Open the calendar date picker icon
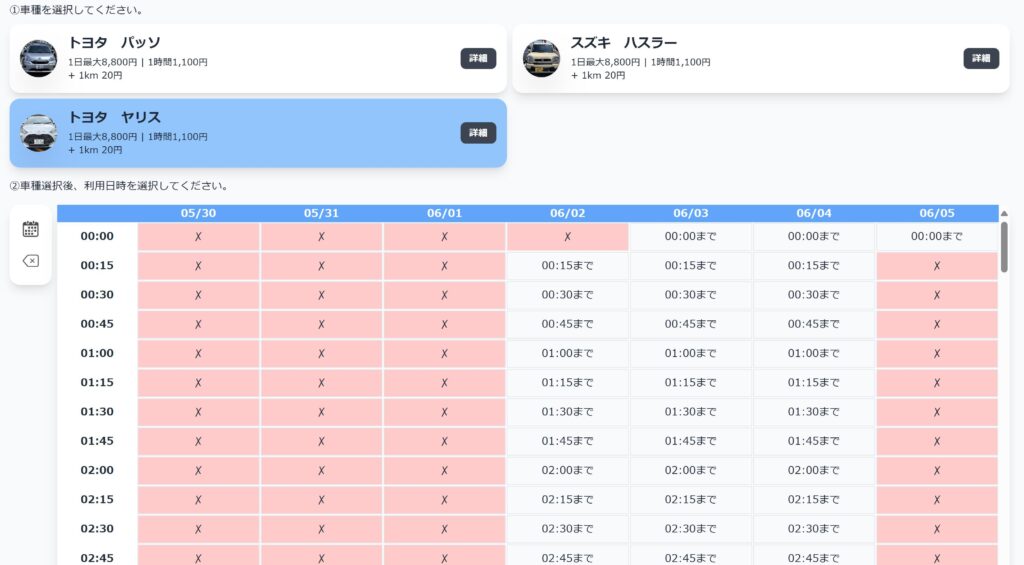This screenshot has height=565, width=1024. (31, 229)
